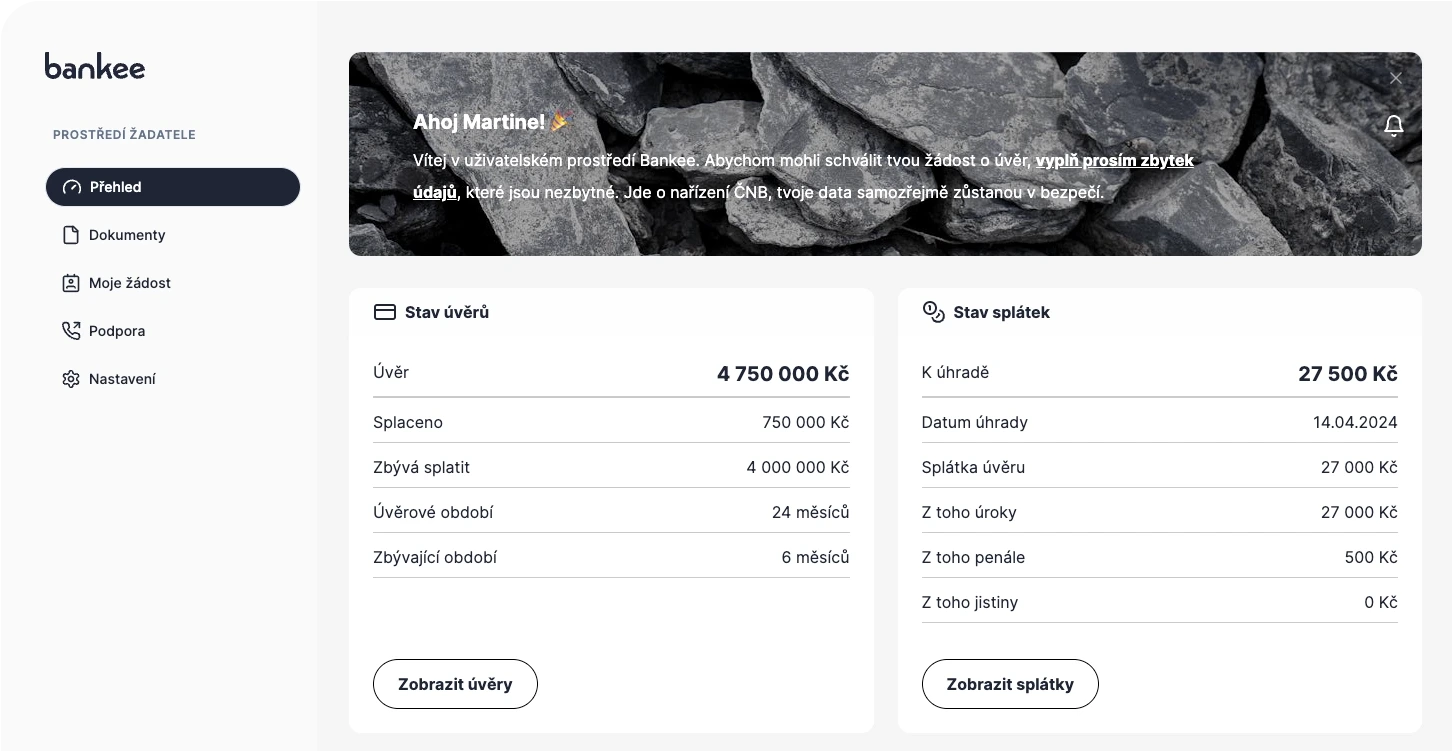Click the Přehled gauge icon
Image resolution: width=1452 pixels, height=751 pixels.
(x=71, y=187)
